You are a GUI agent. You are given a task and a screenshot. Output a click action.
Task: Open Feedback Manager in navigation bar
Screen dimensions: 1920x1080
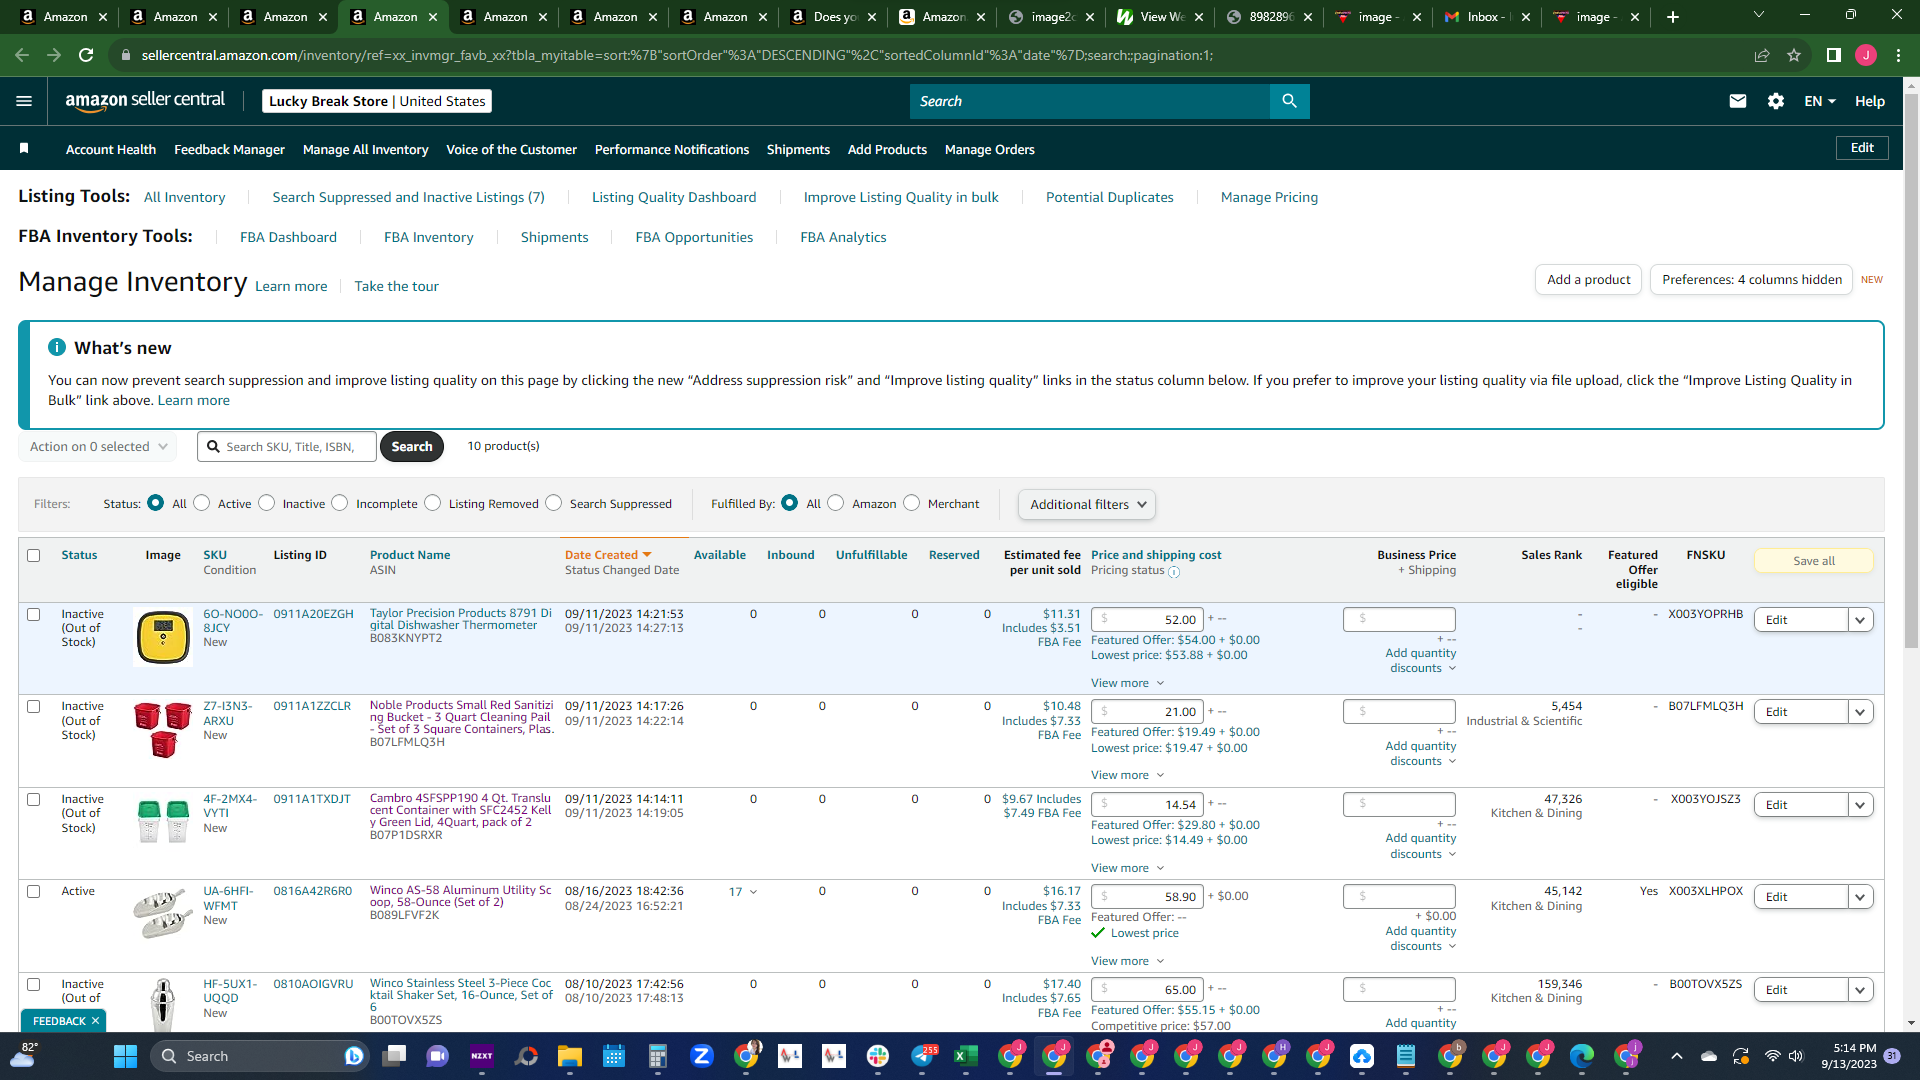point(229,149)
